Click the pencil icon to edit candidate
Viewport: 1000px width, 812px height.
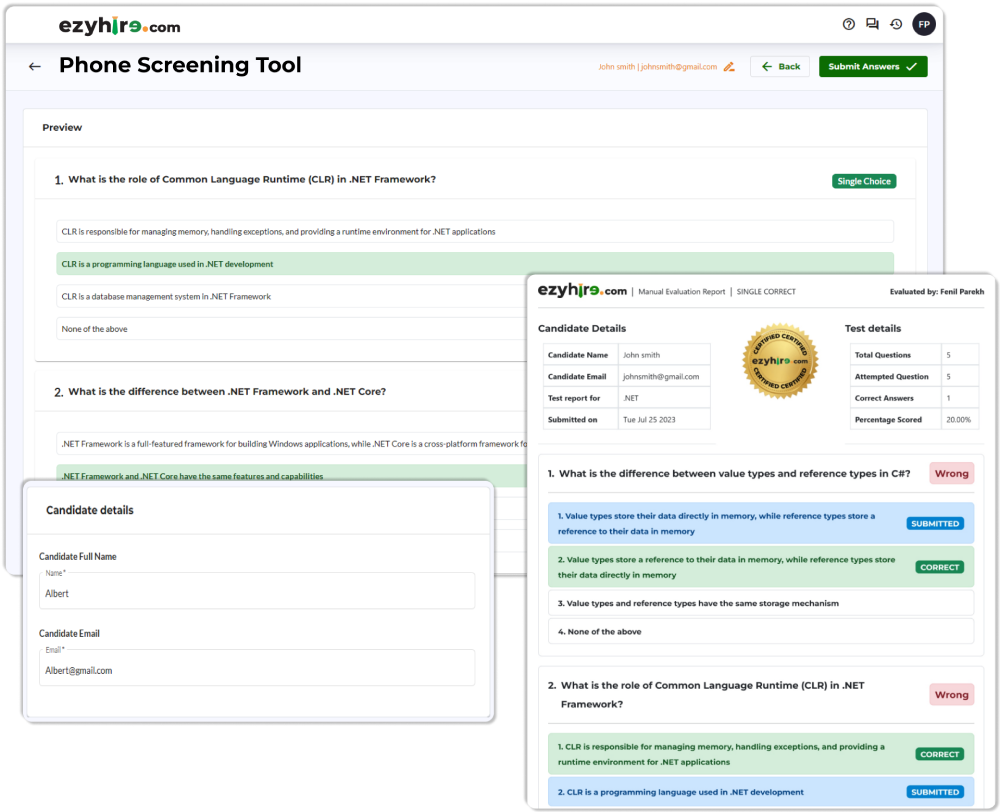pos(729,66)
